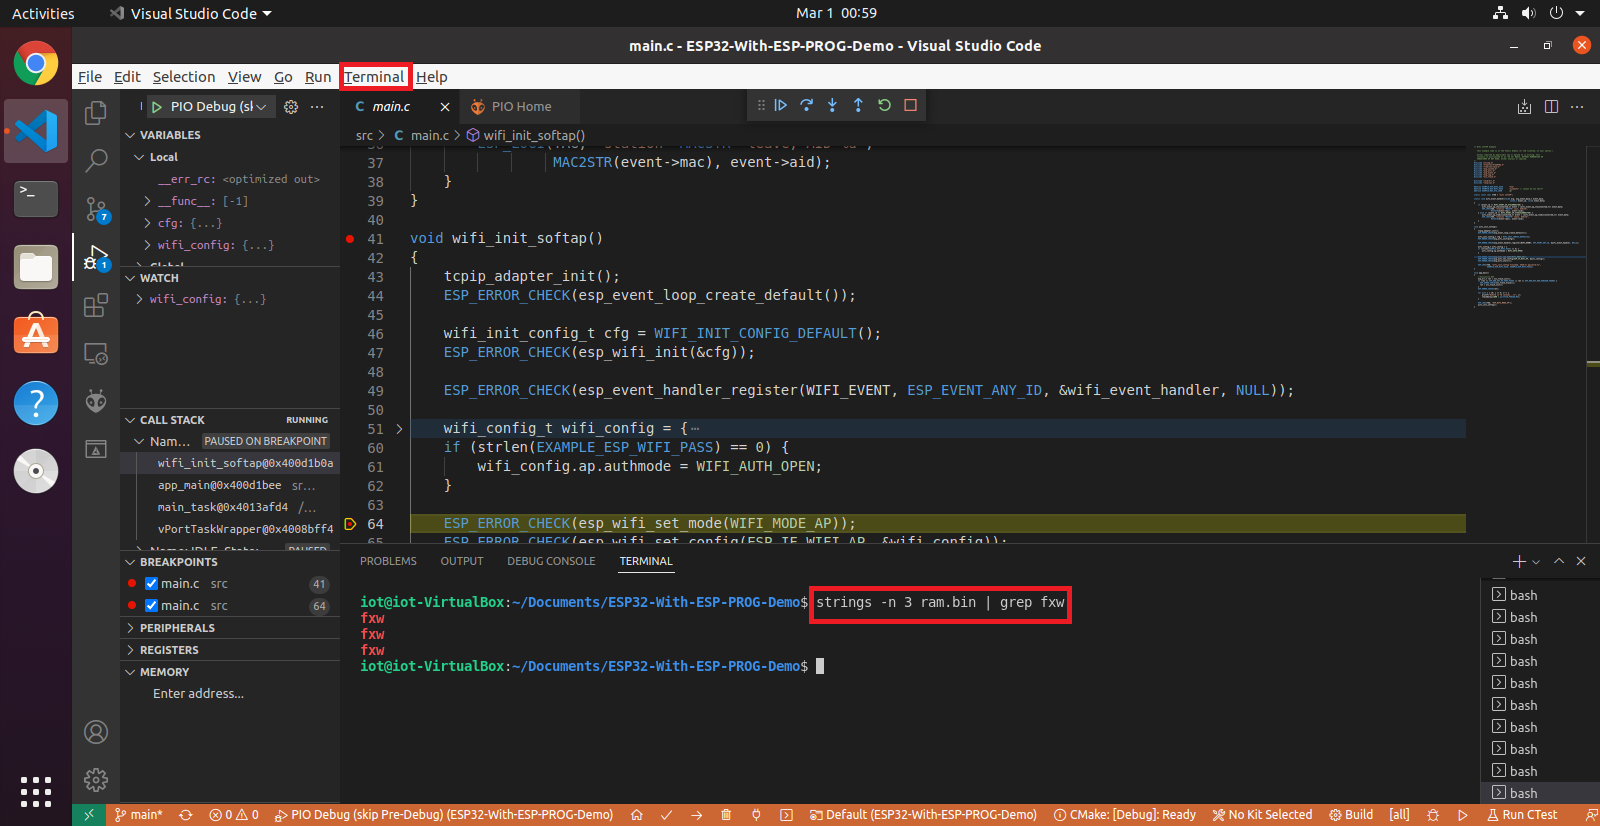Stop the debug session
The height and width of the screenshot is (826, 1600).
pos(910,105)
